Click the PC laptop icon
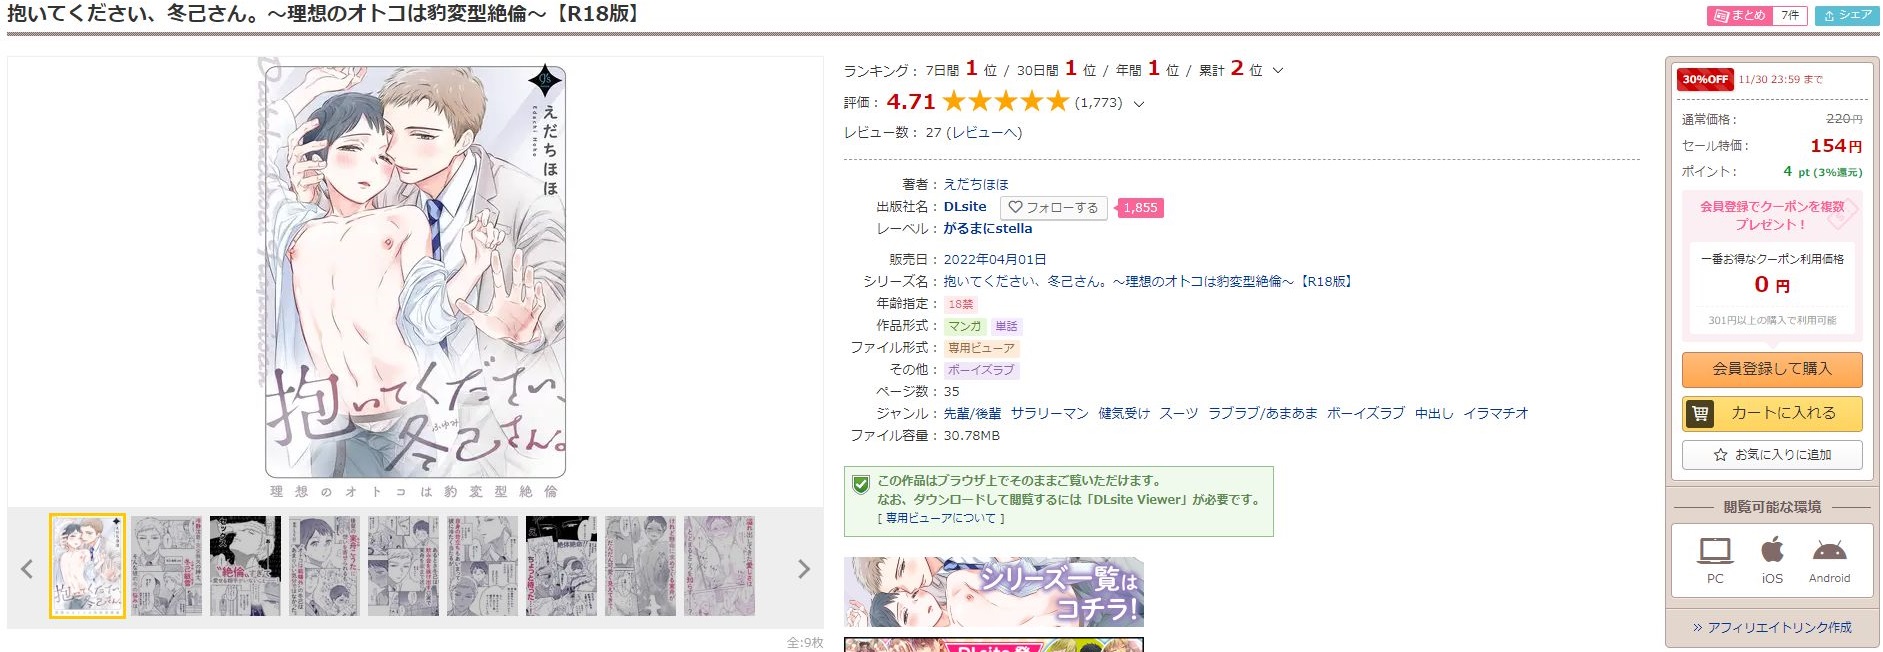Image resolution: width=1883 pixels, height=652 pixels. 1715,550
